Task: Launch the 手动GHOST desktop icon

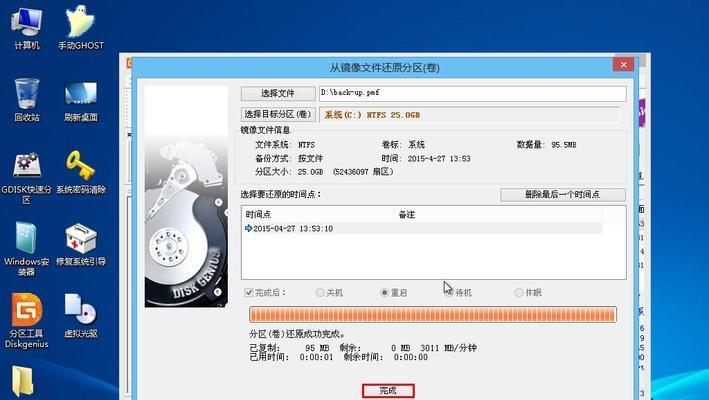Action: tap(80, 28)
